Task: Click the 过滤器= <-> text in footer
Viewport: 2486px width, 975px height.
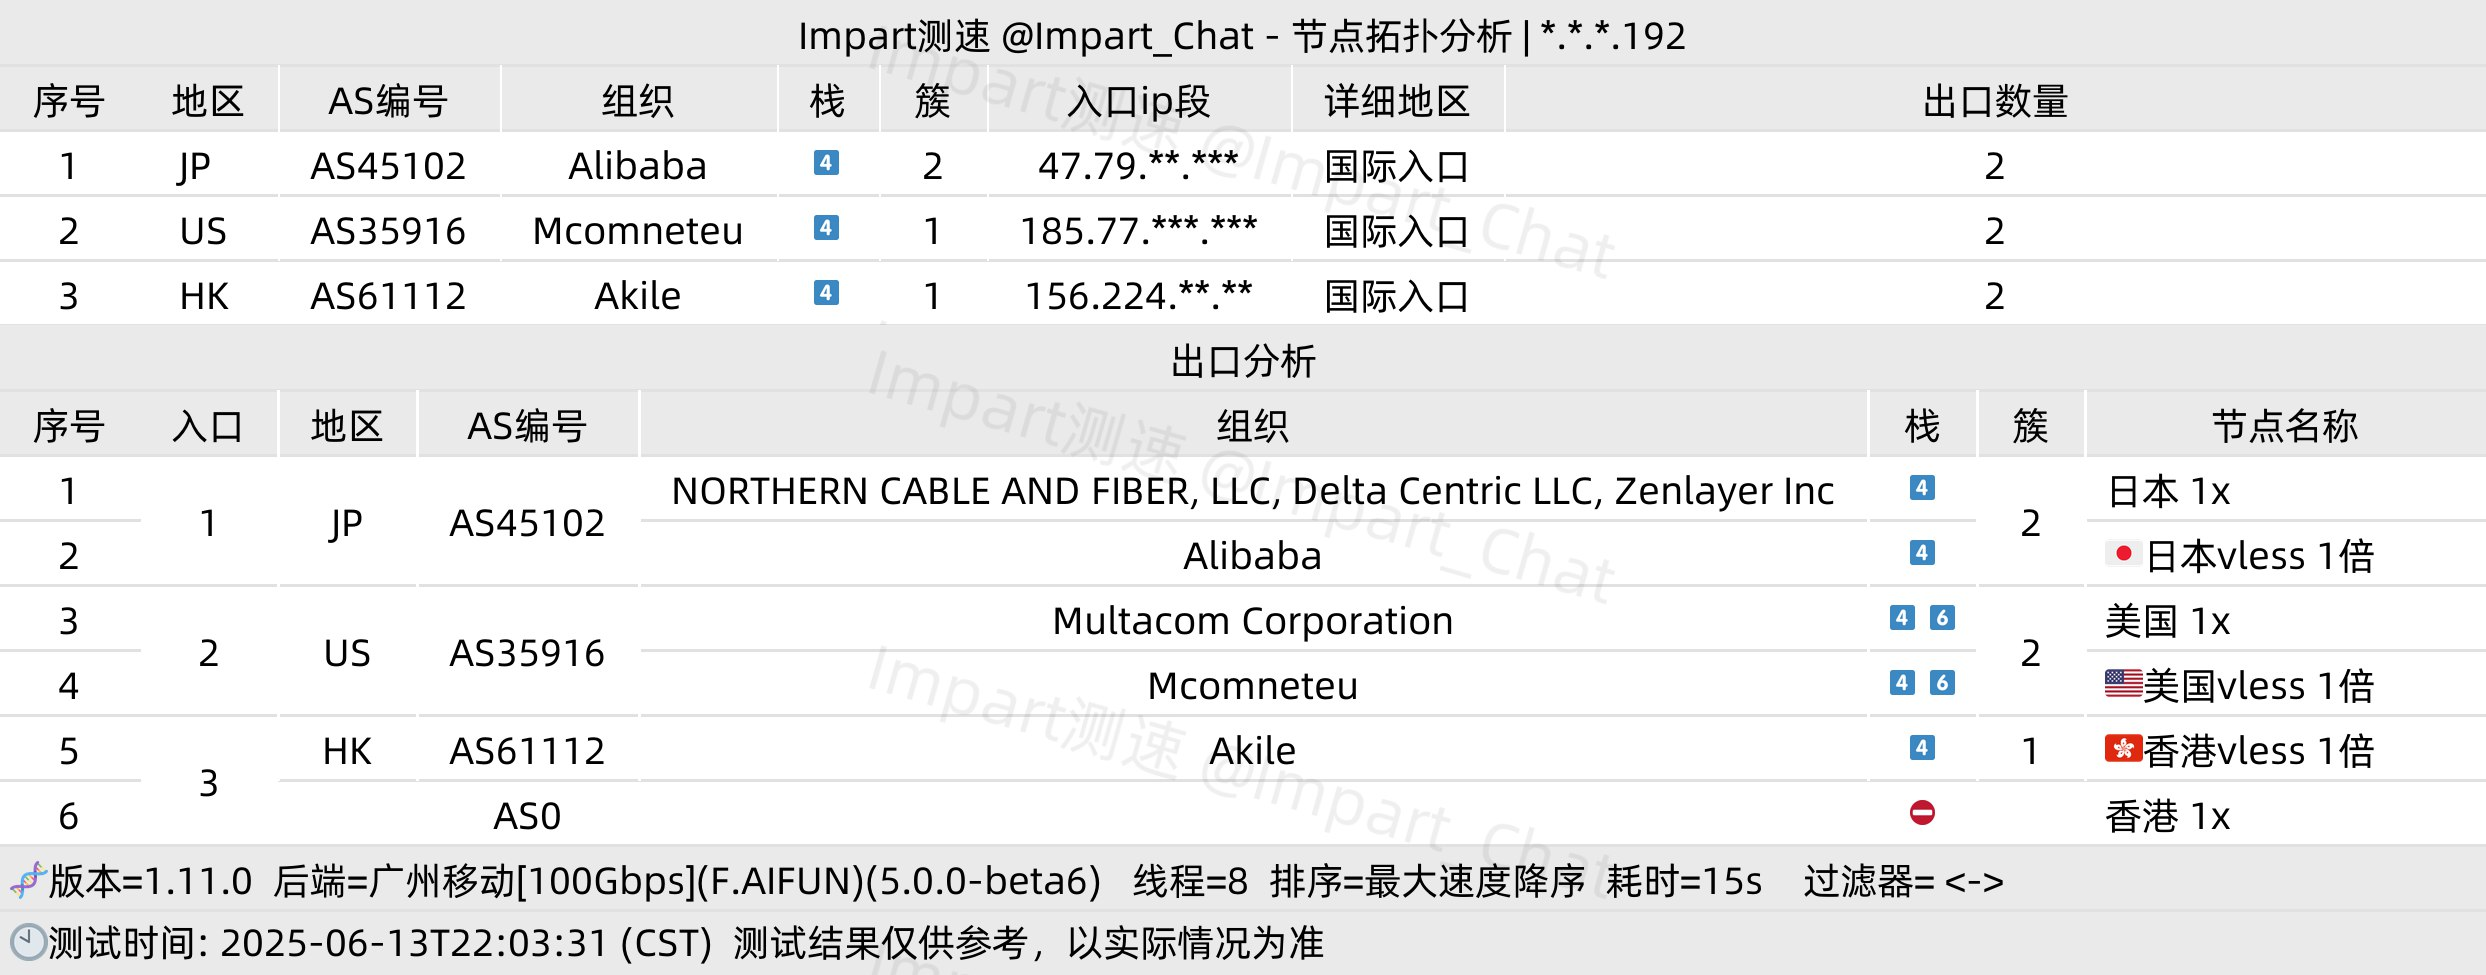Action: [x=1904, y=881]
